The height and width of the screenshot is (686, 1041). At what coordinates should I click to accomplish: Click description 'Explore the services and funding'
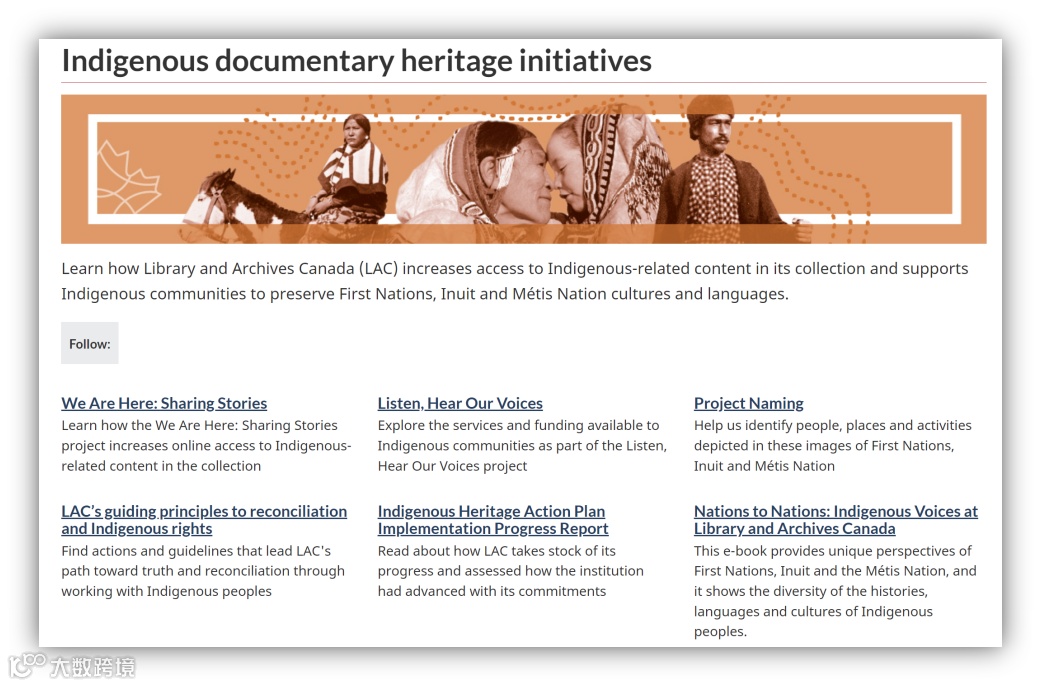522,446
